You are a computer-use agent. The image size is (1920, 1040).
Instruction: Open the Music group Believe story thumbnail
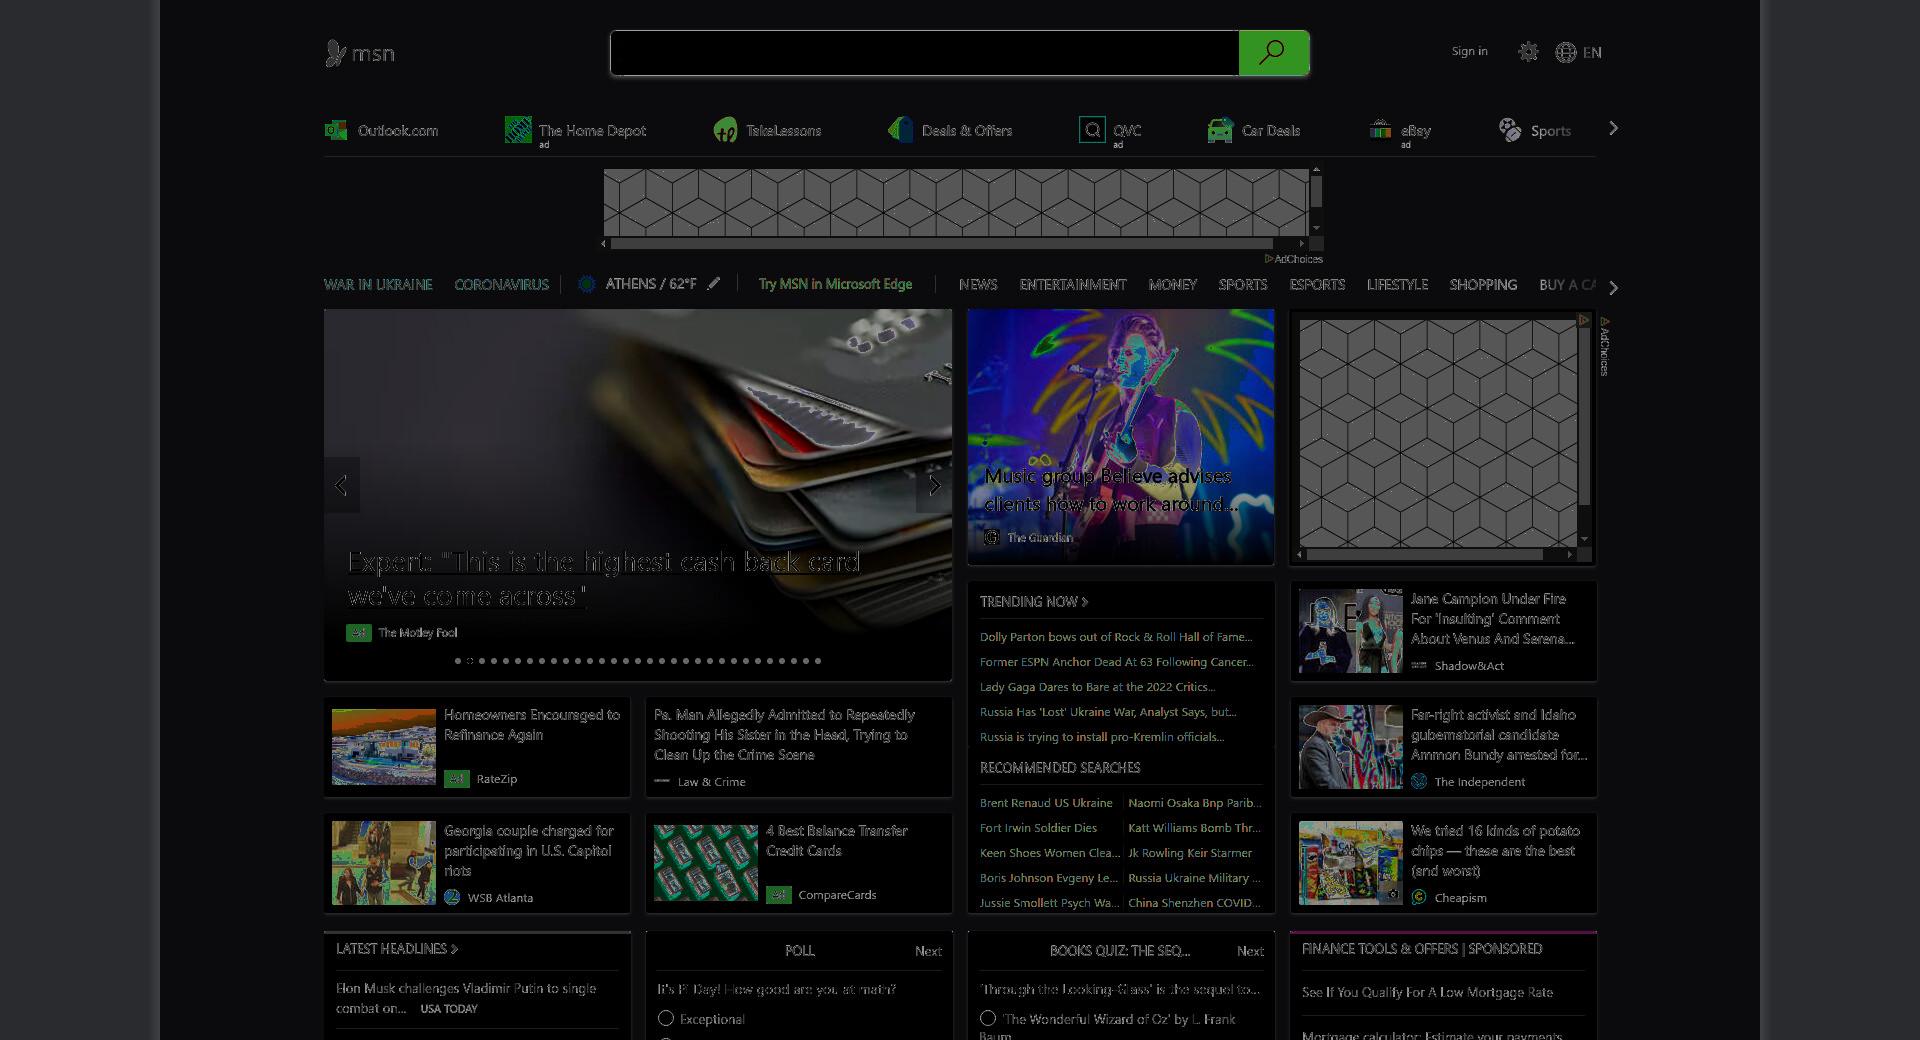[1120, 437]
